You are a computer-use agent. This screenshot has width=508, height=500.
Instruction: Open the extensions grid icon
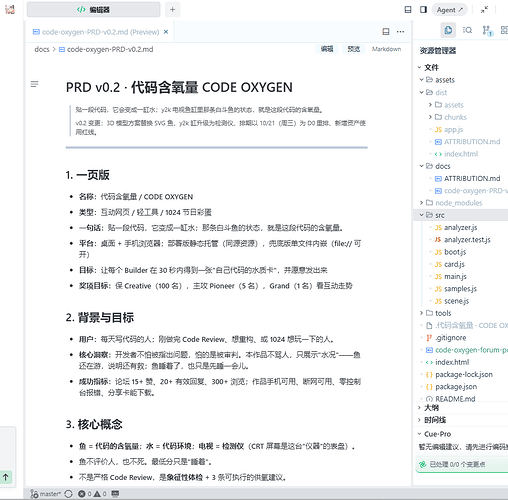click(x=504, y=30)
